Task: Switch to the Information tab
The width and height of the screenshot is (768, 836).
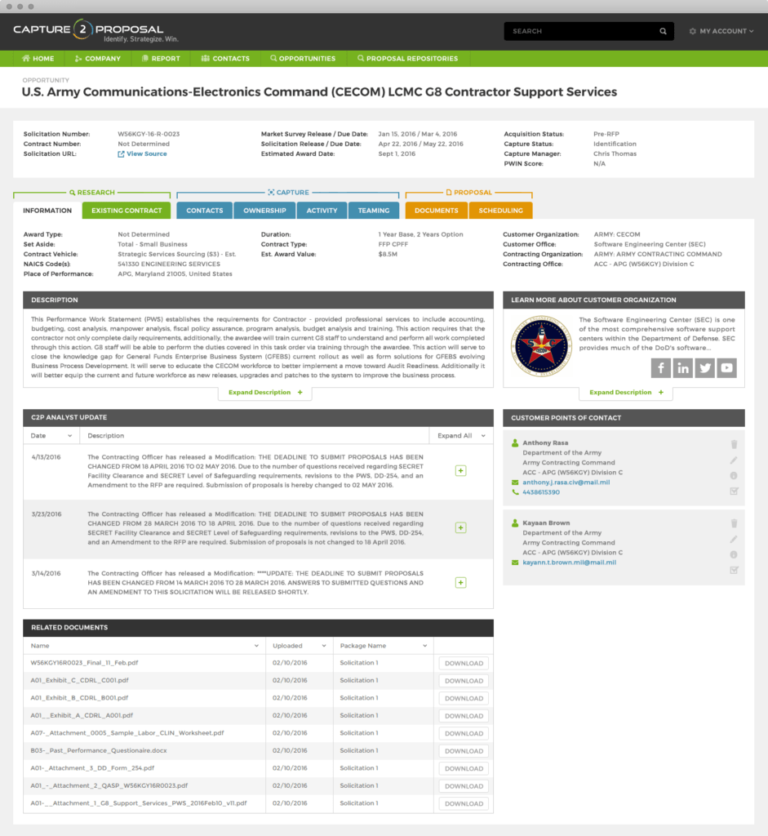Action: coord(47,211)
